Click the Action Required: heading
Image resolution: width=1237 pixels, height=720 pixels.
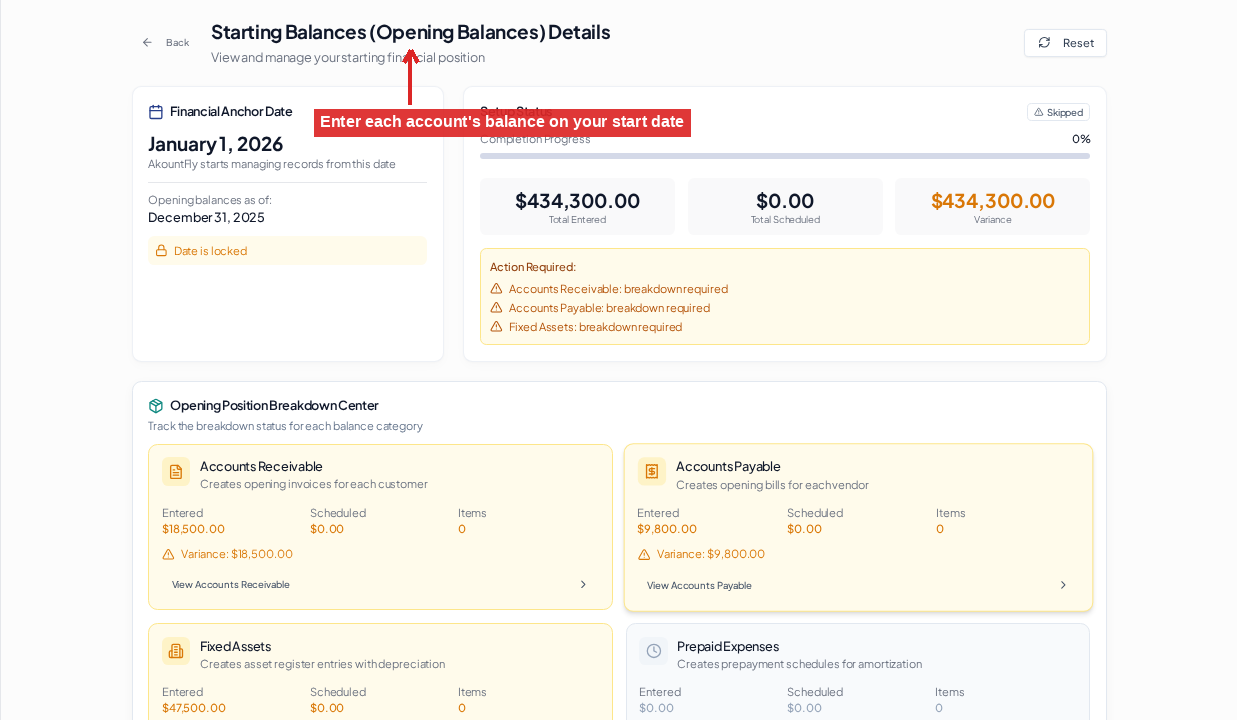tap(533, 267)
